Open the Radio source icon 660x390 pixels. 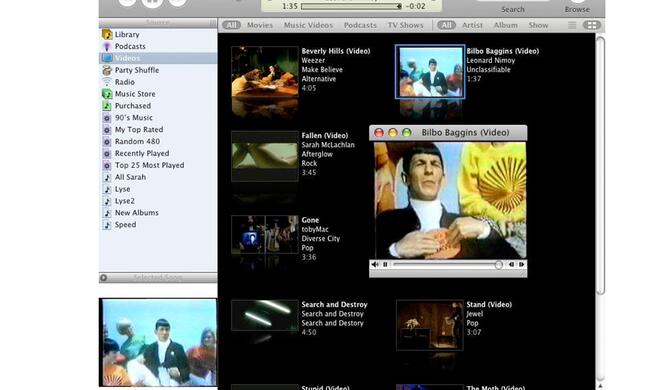click(107, 82)
